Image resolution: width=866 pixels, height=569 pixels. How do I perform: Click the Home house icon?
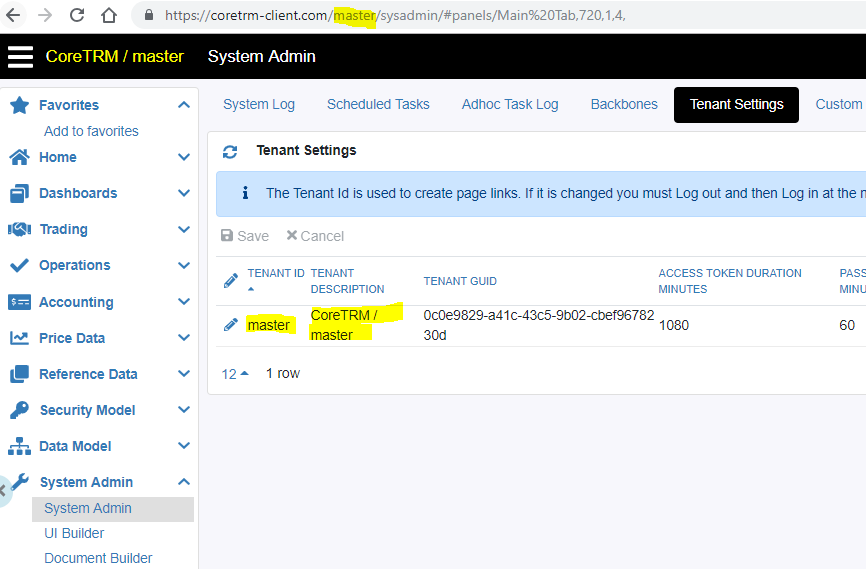click(19, 157)
